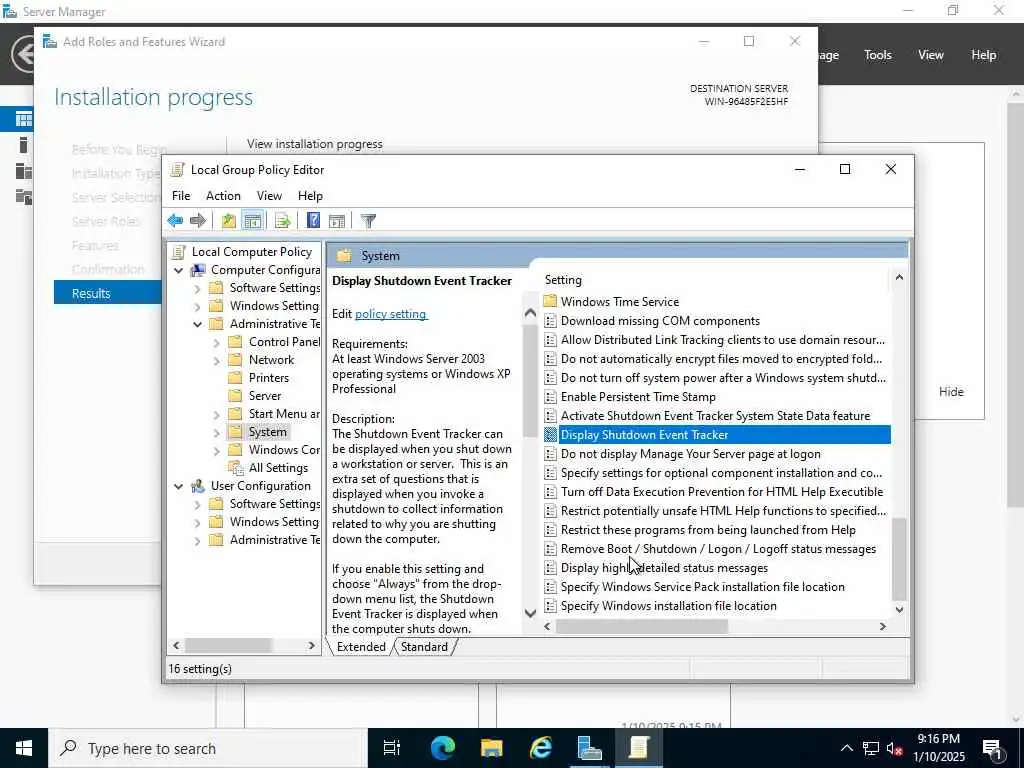The image size is (1024, 768).
Task: Open Tools menu in Server Manager
Action: [878, 55]
